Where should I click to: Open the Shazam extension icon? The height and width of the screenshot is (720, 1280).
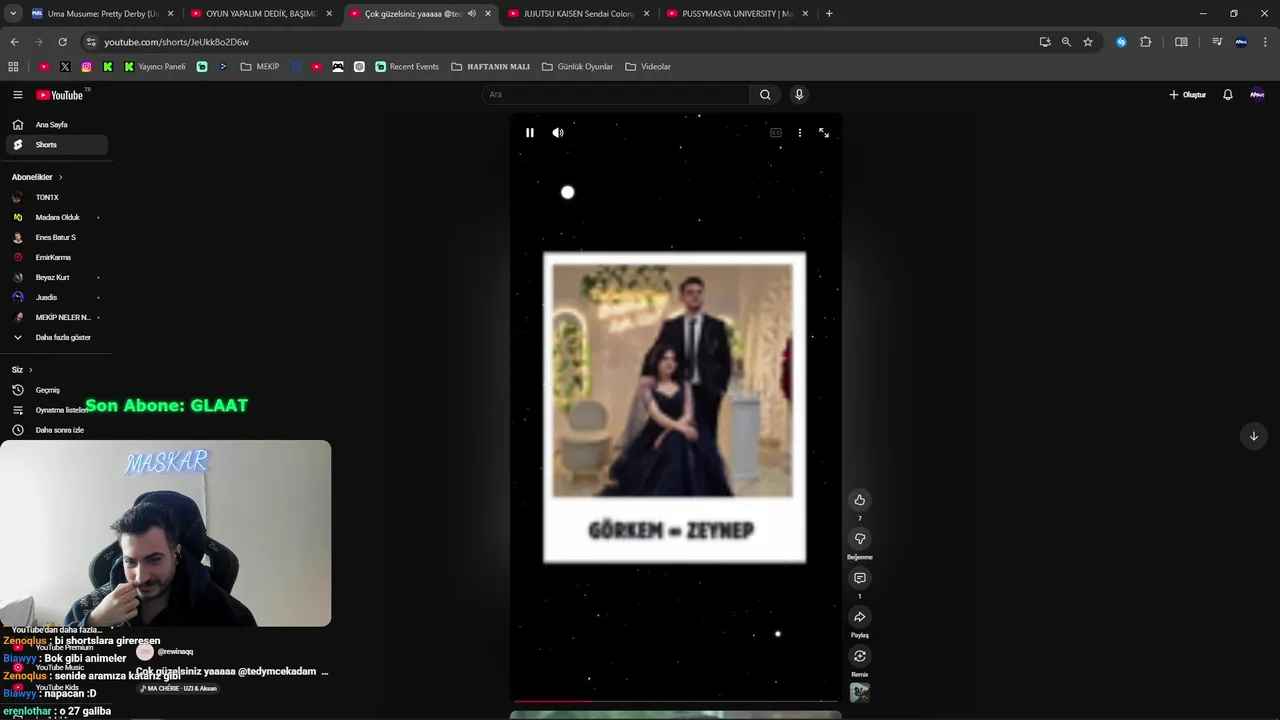[1121, 42]
